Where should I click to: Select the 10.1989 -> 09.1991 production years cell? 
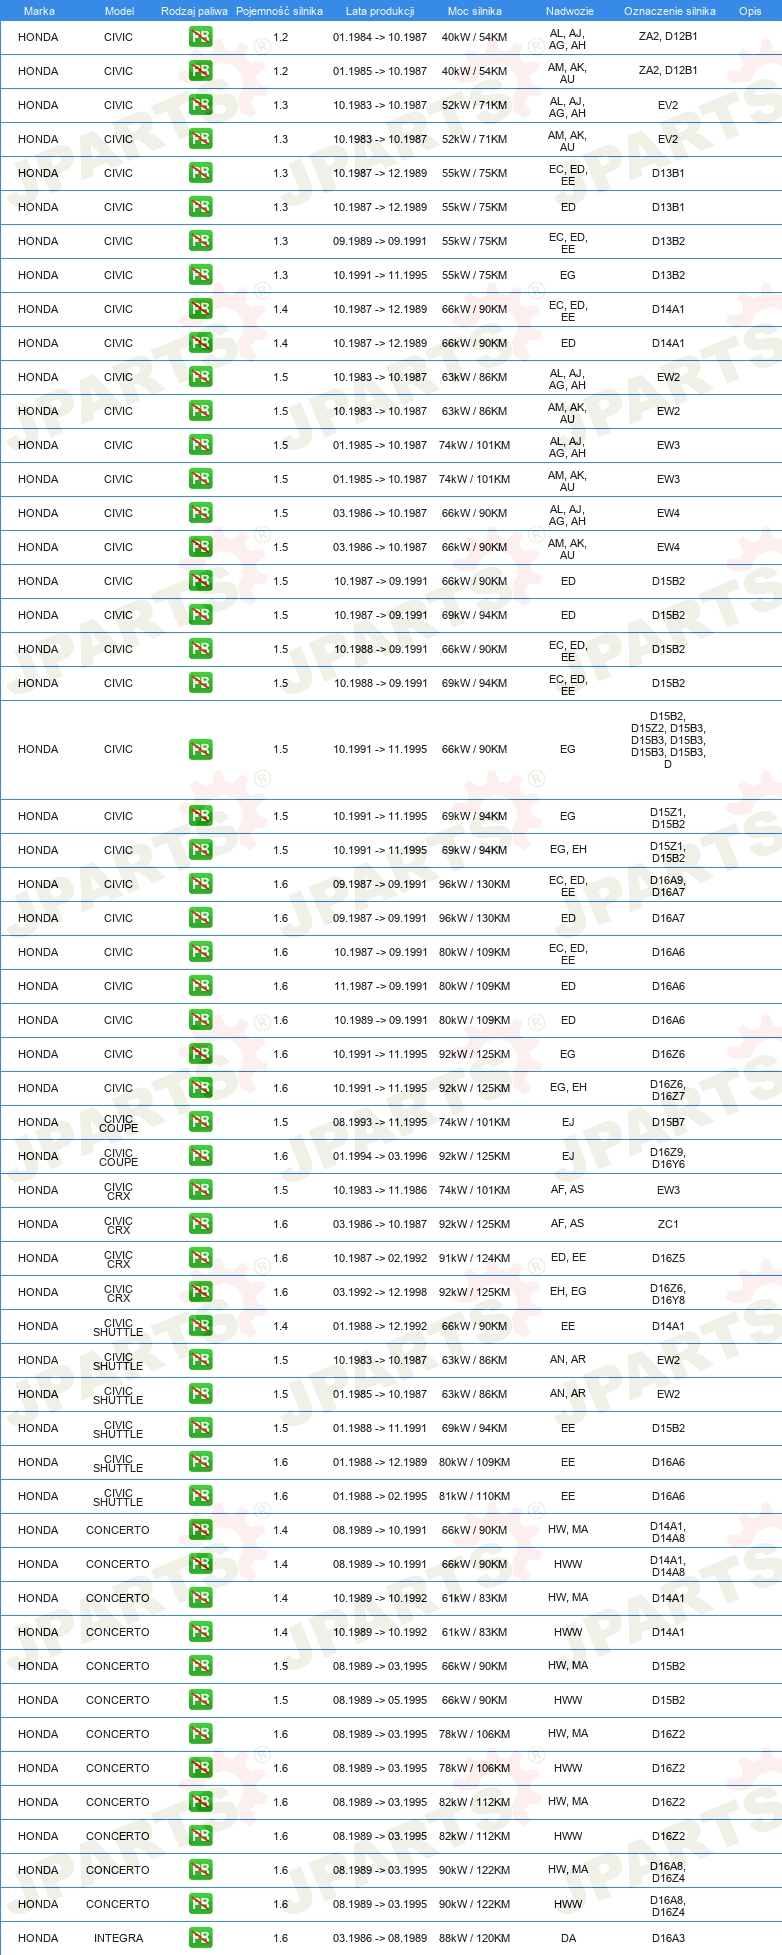tap(380, 1020)
